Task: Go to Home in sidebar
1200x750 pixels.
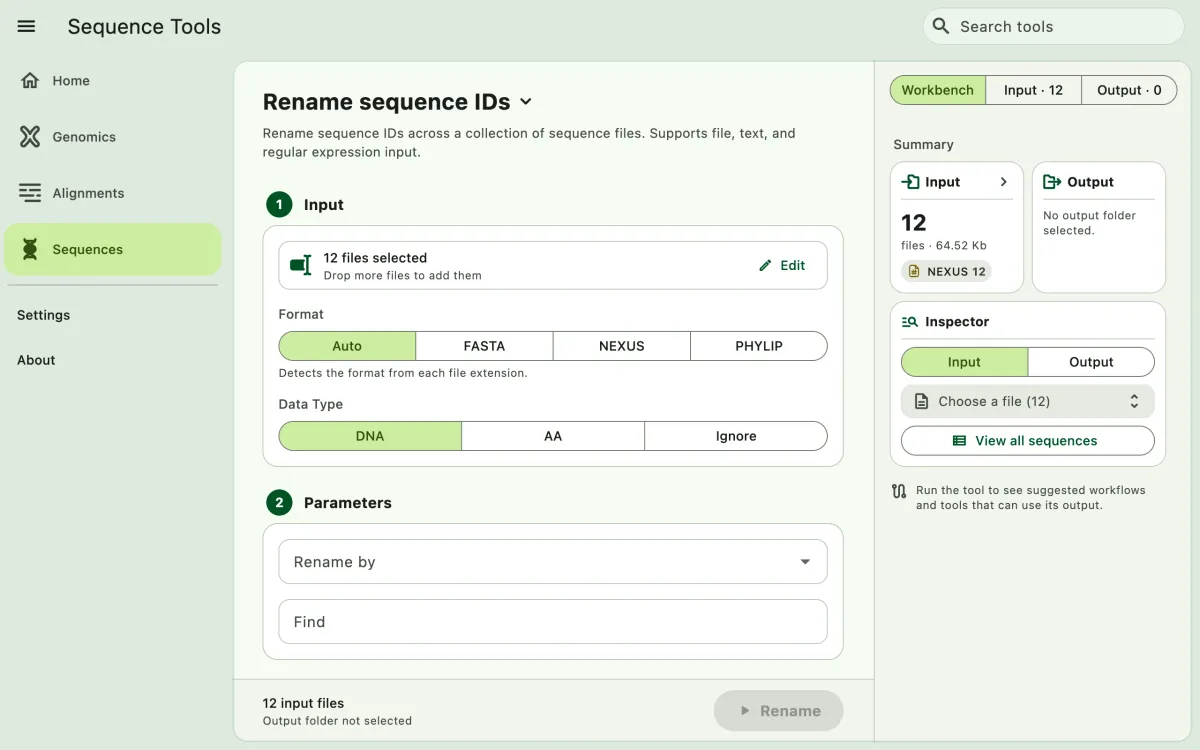Action: tap(112, 81)
